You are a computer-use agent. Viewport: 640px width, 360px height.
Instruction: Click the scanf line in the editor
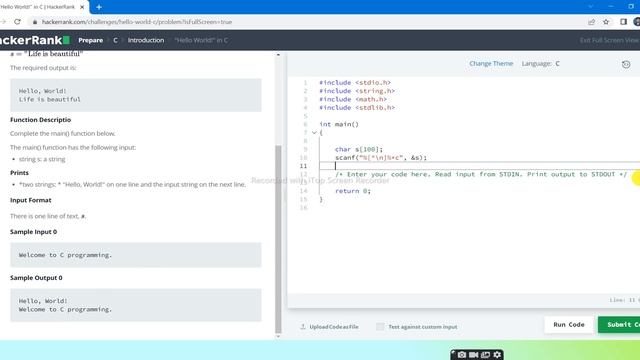pos(381,158)
